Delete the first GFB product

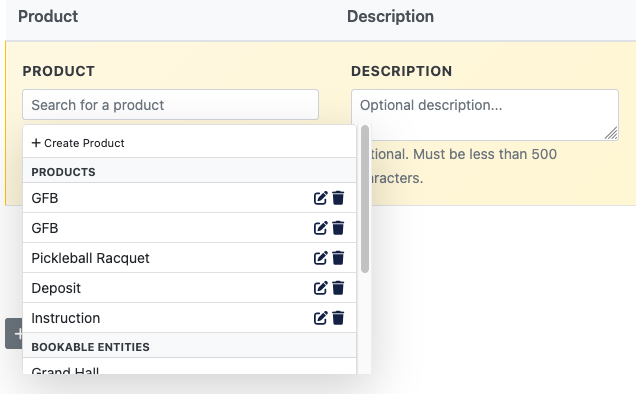tap(338, 198)
